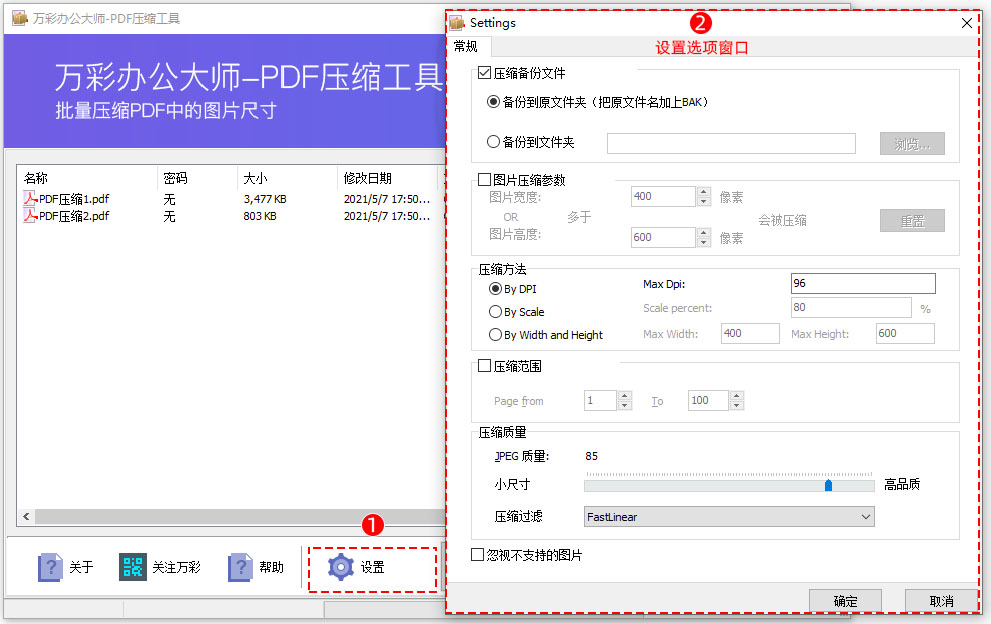The image size is (991, 624).
Task: Click the 关注万彩 label in the toolbar
Action: click(x=176, y=567)
